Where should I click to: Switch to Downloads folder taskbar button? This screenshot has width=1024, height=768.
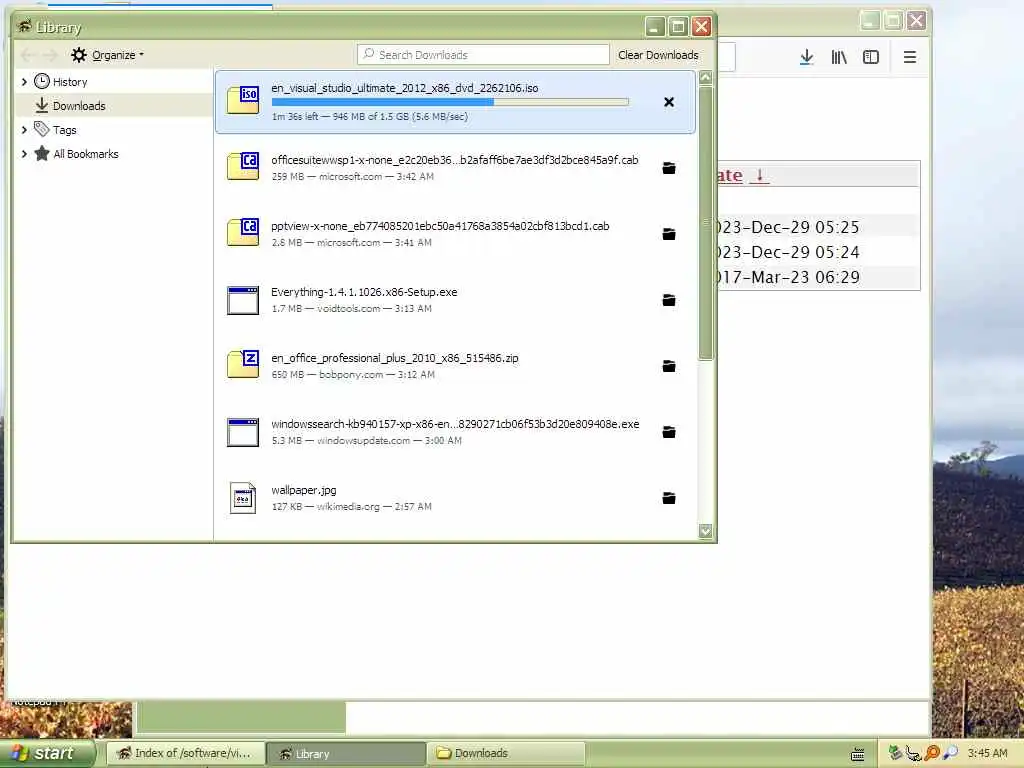(x=505, y=753)
